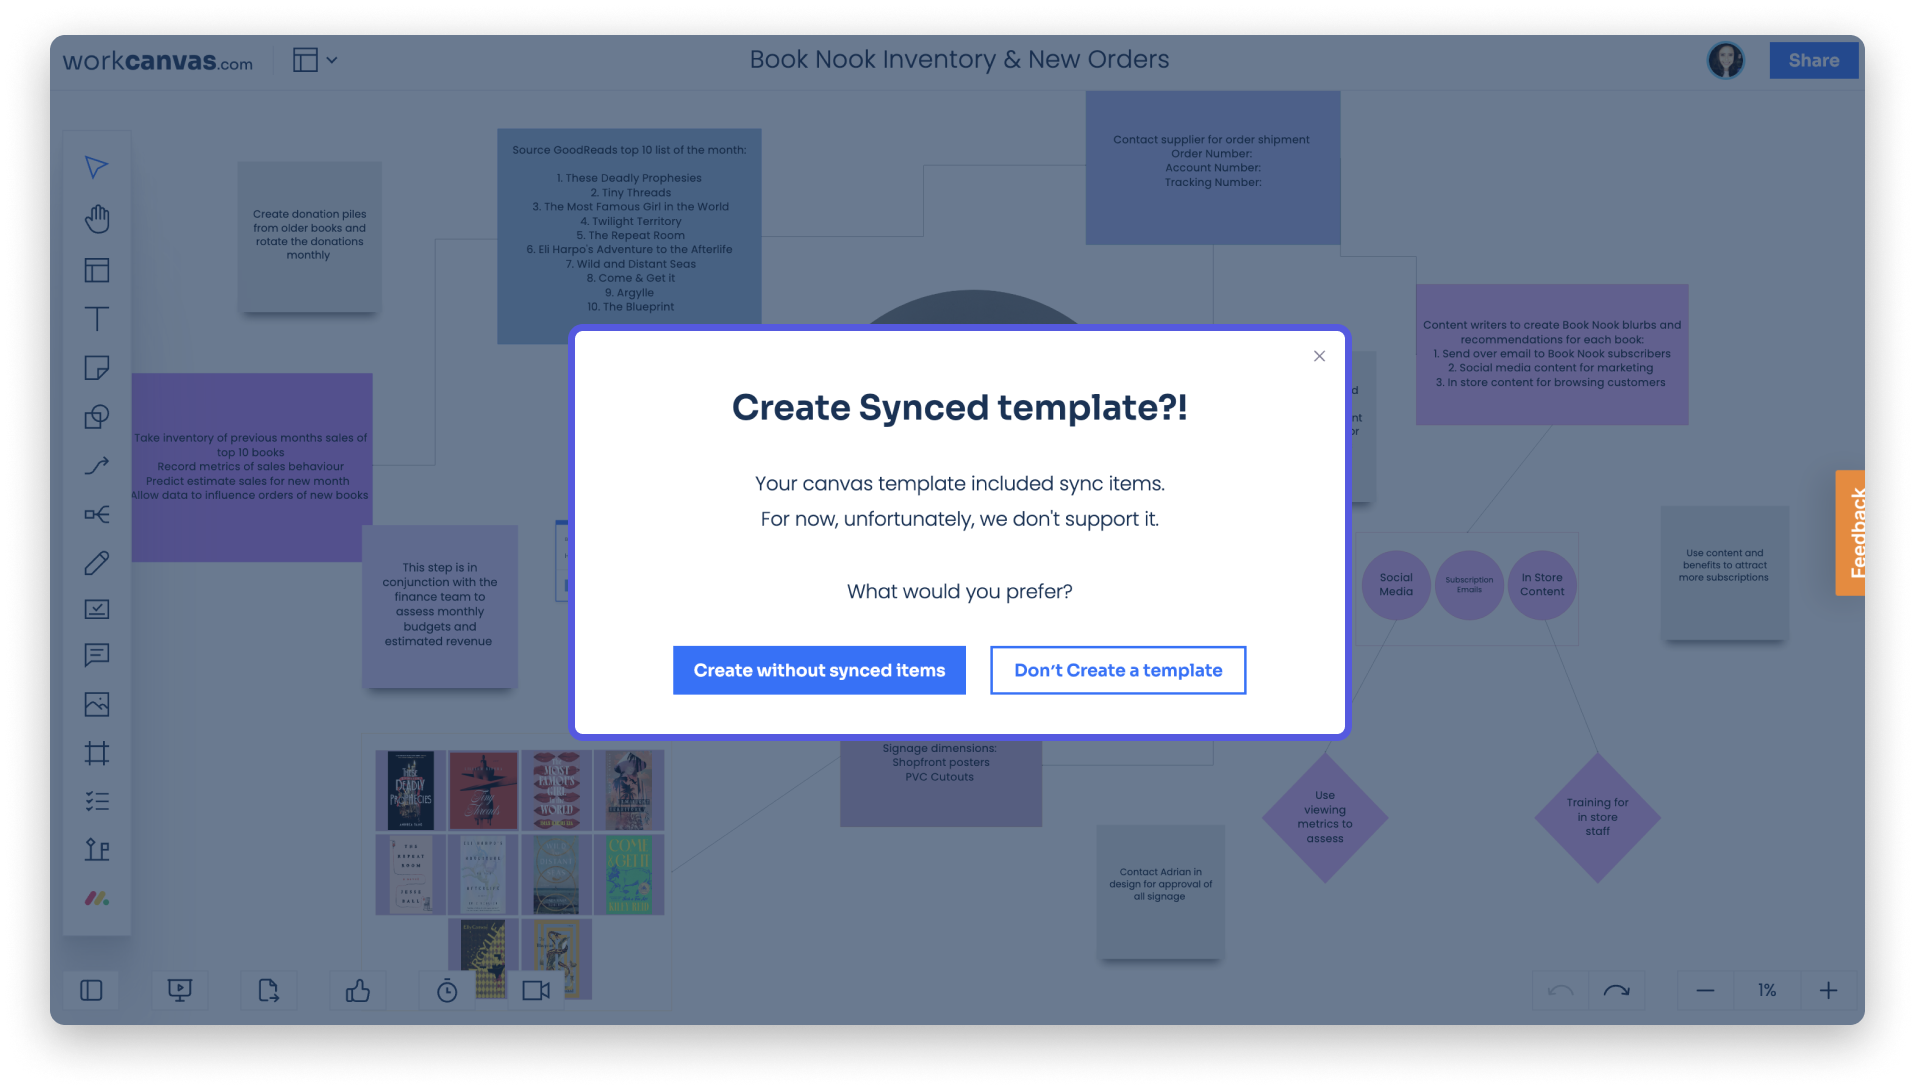Click the Take inventory of previous months note
1915x1090 pixels.
tap(250, 467)
